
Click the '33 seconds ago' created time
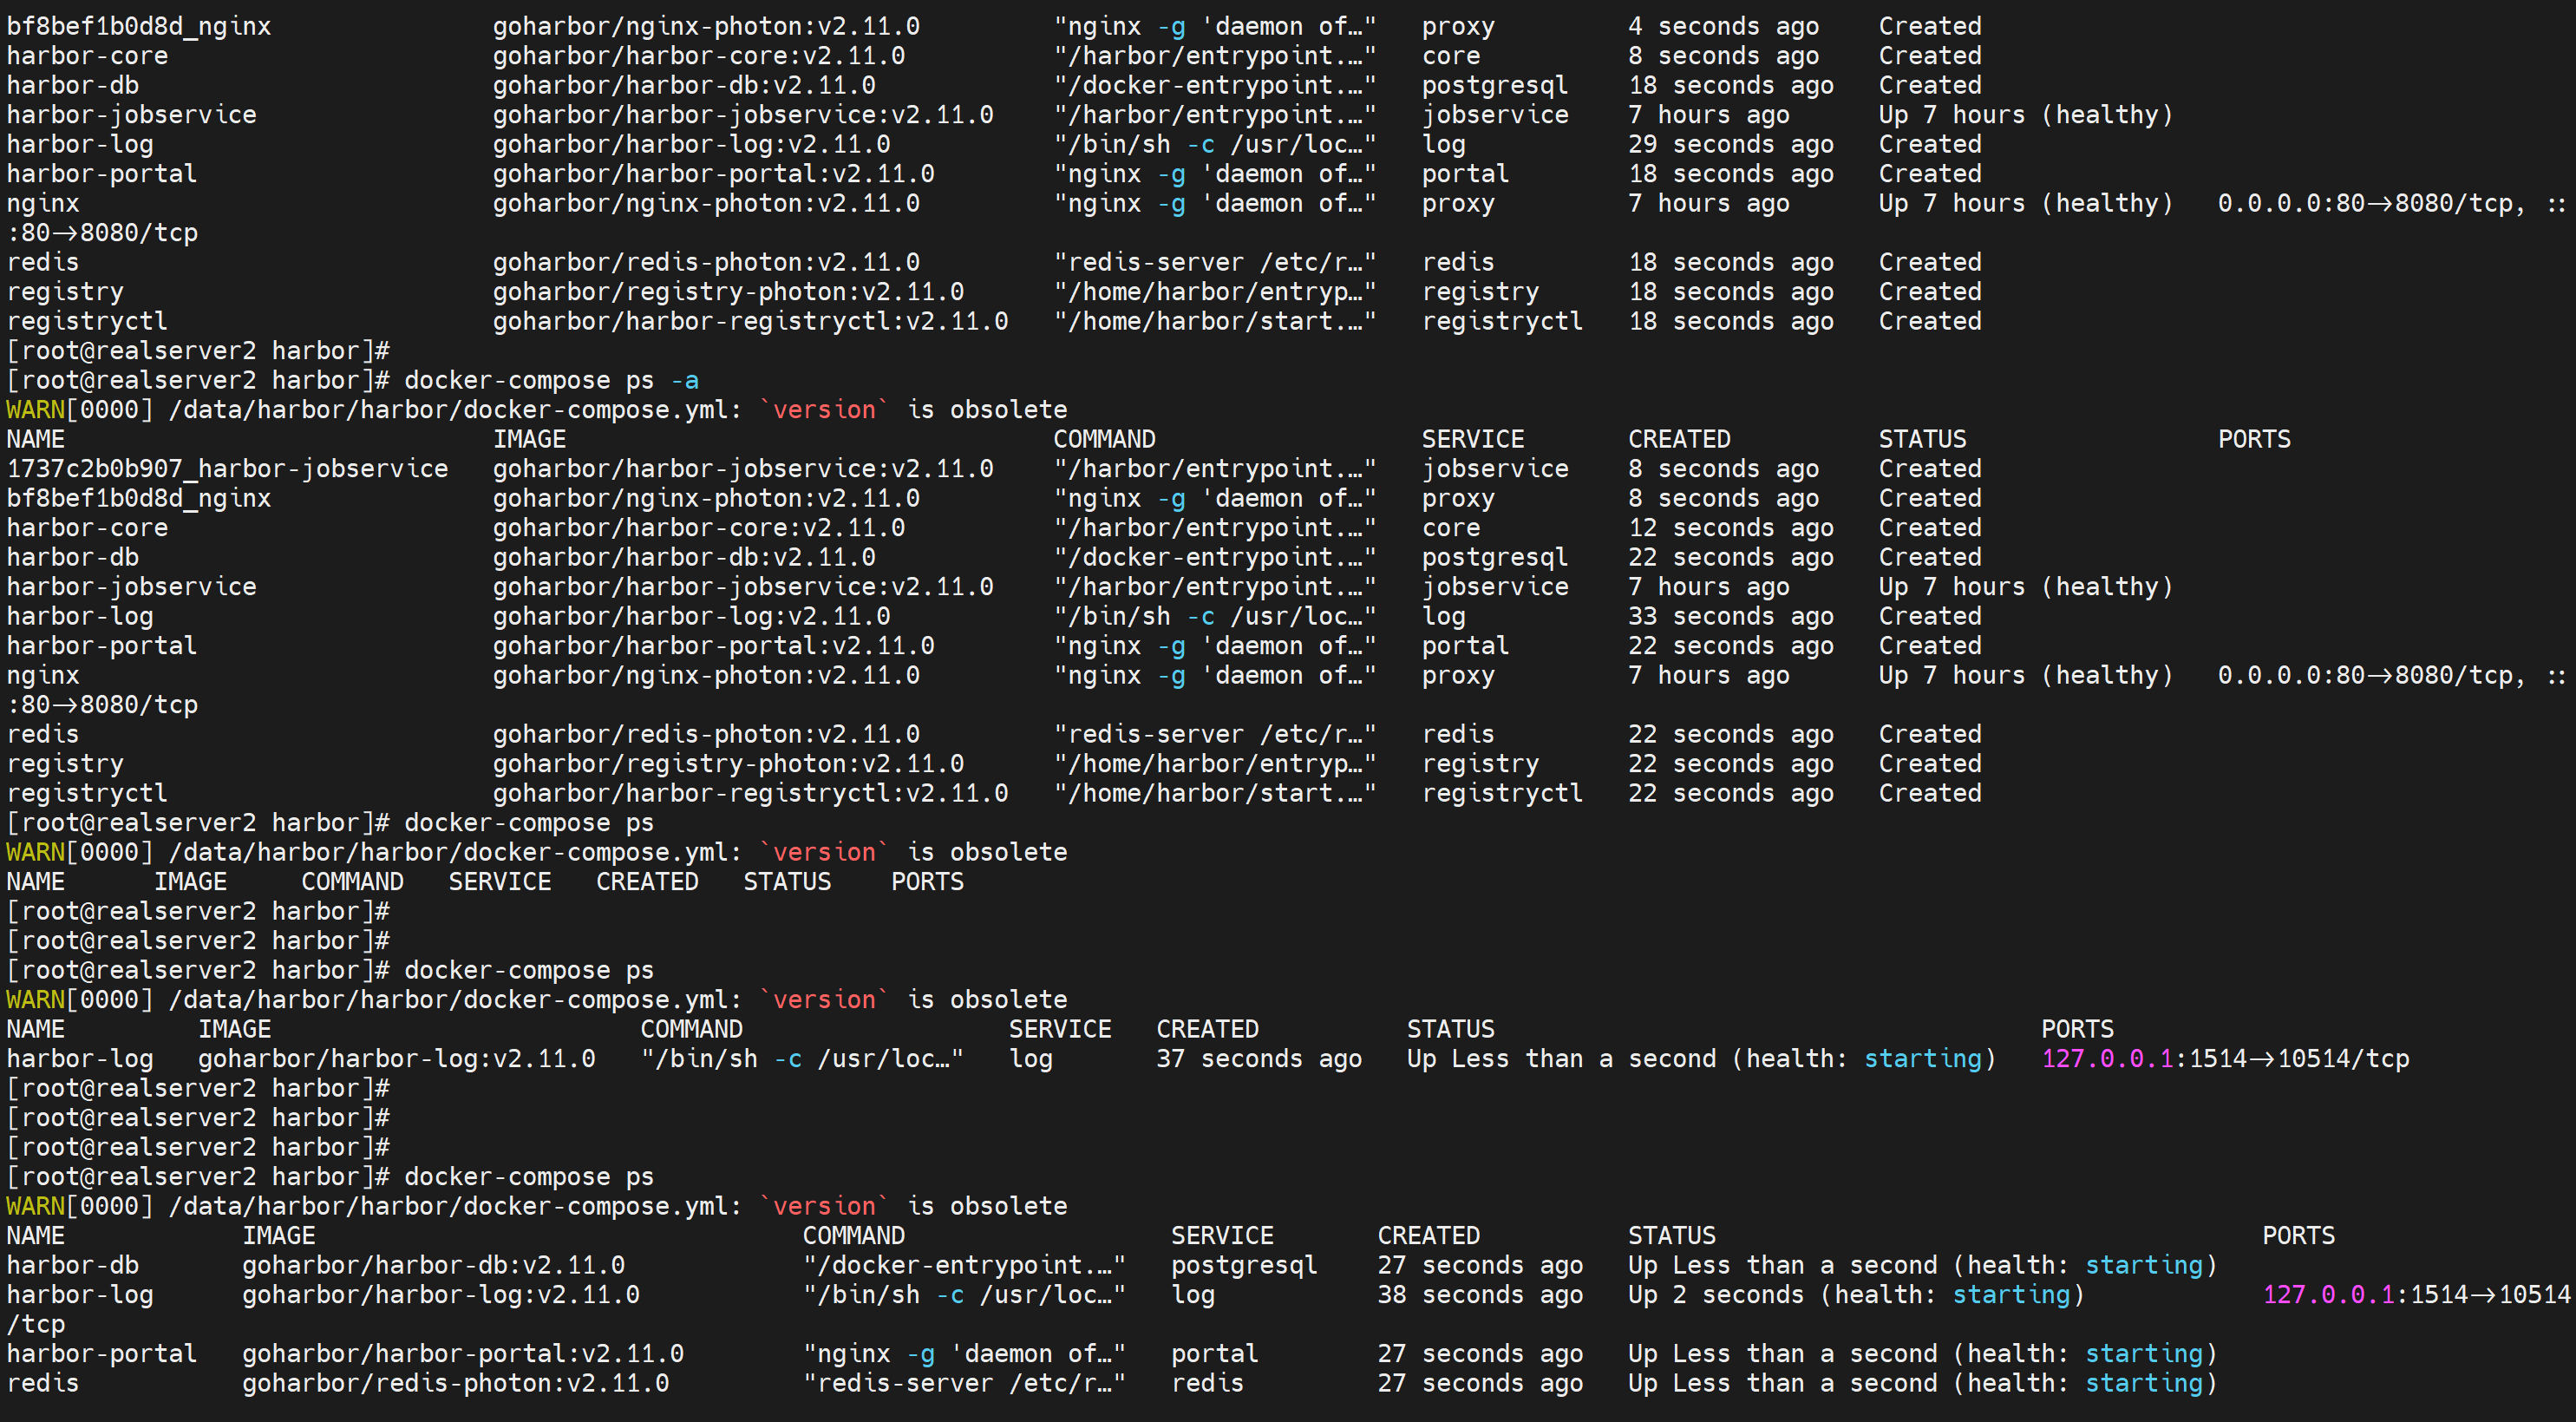click(x=1730, y=617)
